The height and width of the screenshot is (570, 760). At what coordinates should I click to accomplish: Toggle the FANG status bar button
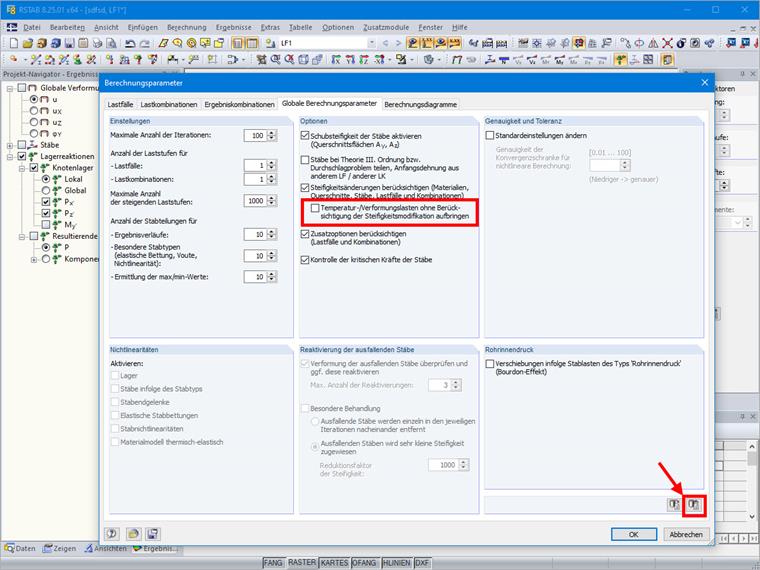[x=273, y=563]
